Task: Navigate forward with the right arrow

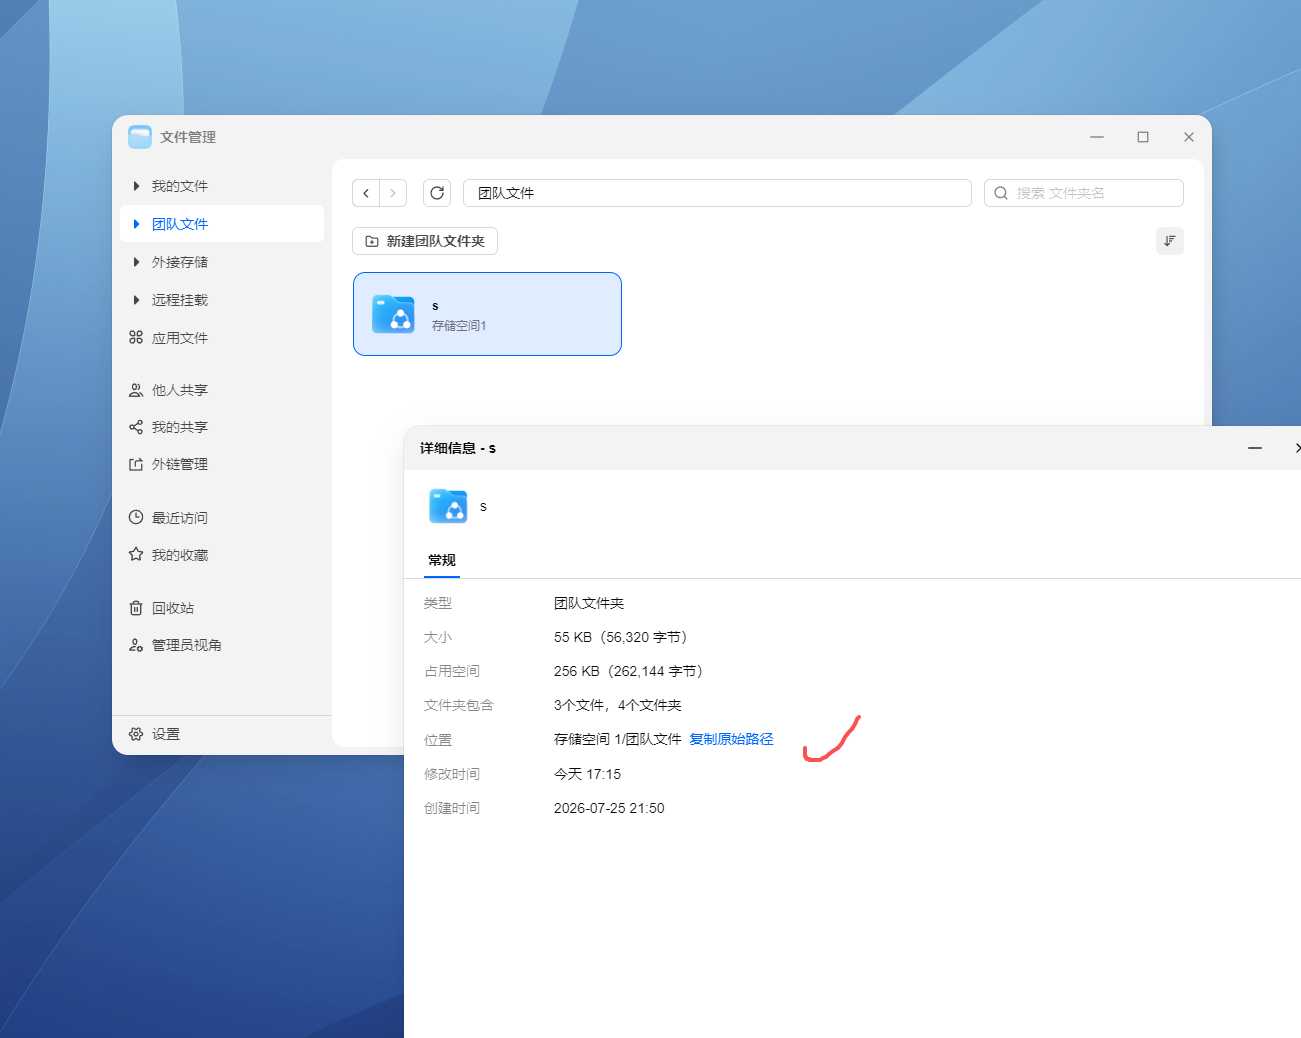Action: (x=393, y=193)
